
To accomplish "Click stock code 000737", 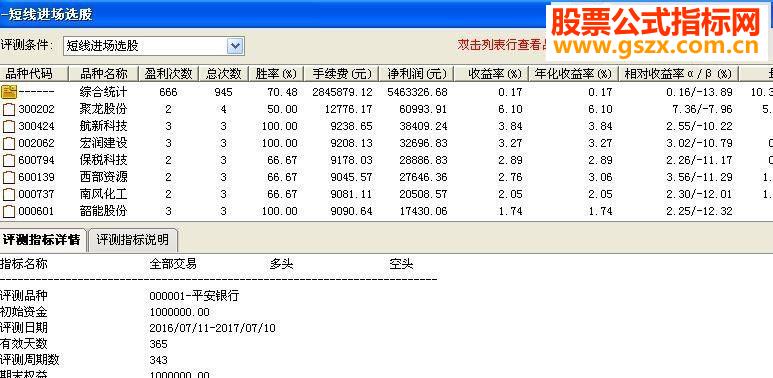I will click(x=36, y=195).
